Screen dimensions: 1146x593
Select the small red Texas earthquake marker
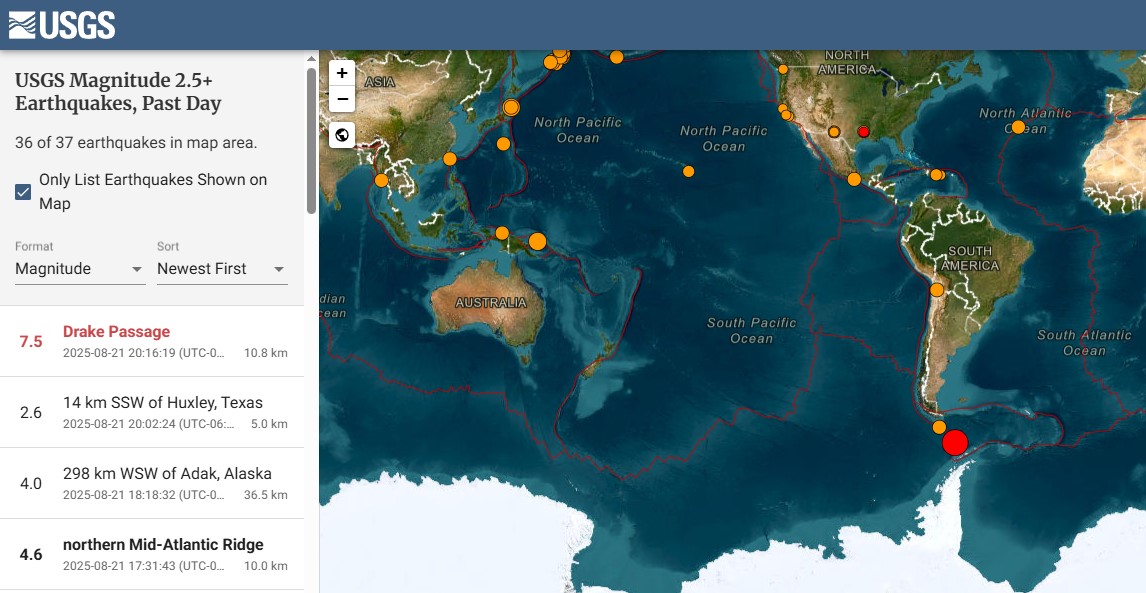click(x=863, y=132)
